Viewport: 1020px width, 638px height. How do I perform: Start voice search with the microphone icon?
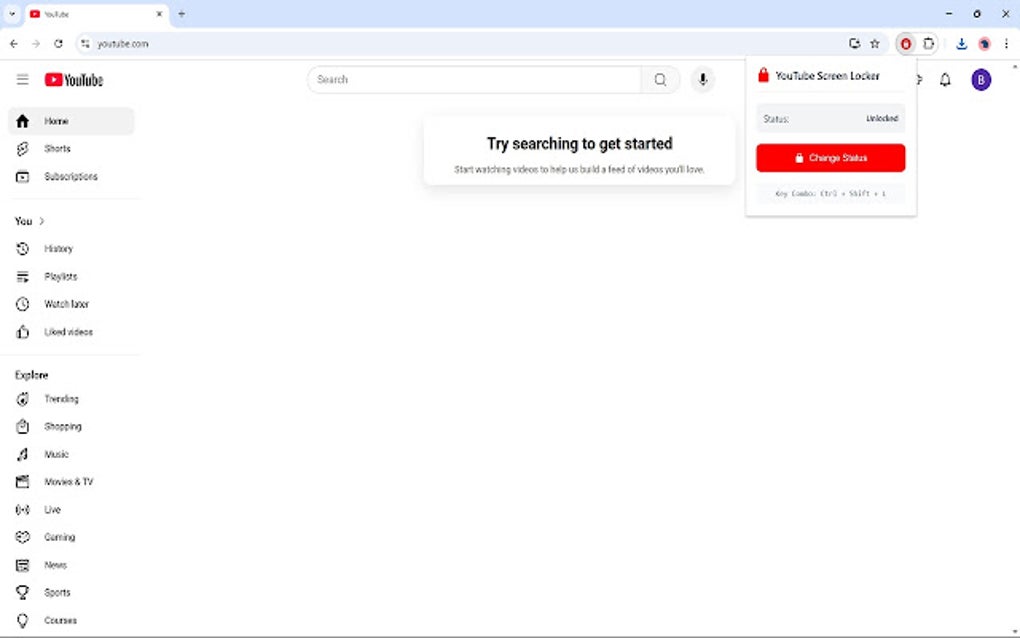coord(703,79)
